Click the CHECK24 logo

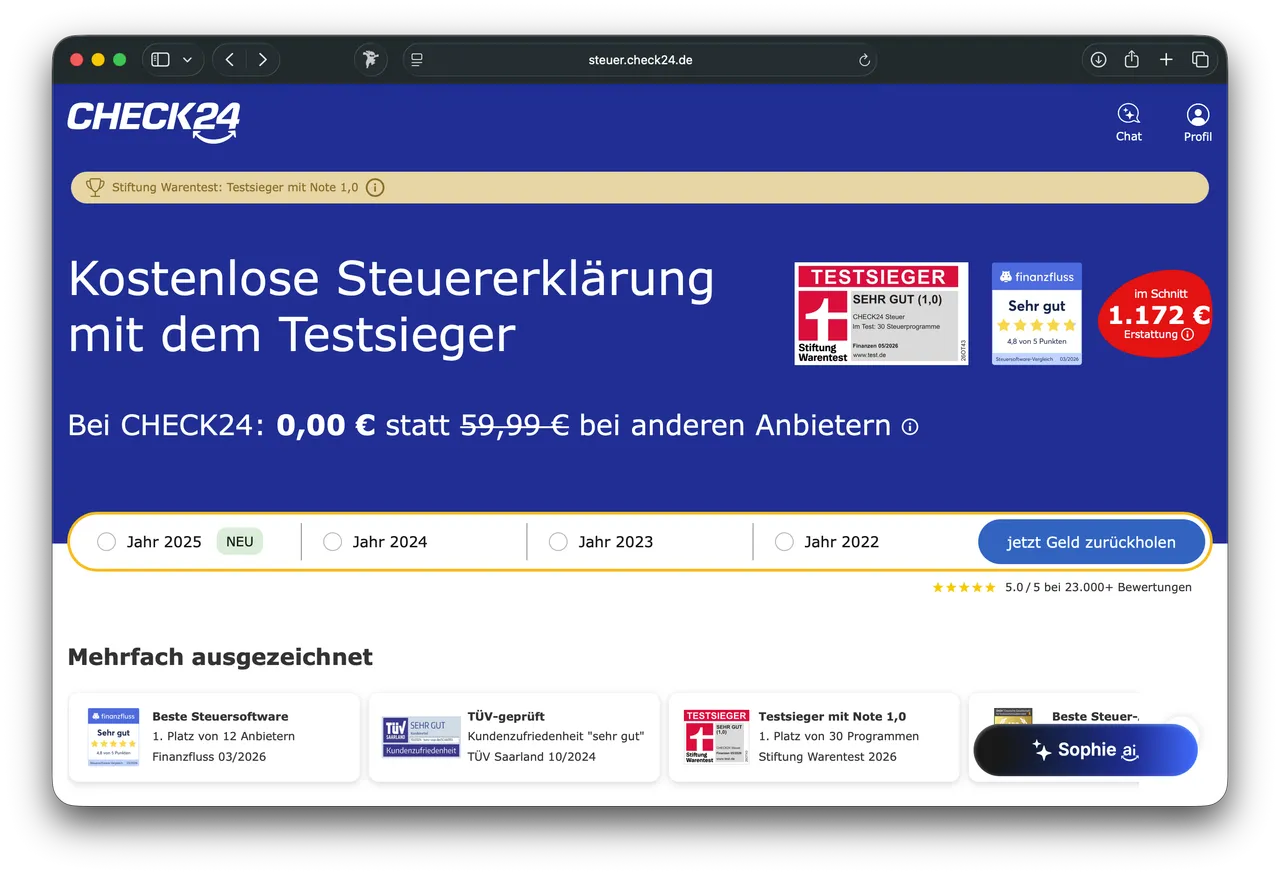(x=154, y=122)
